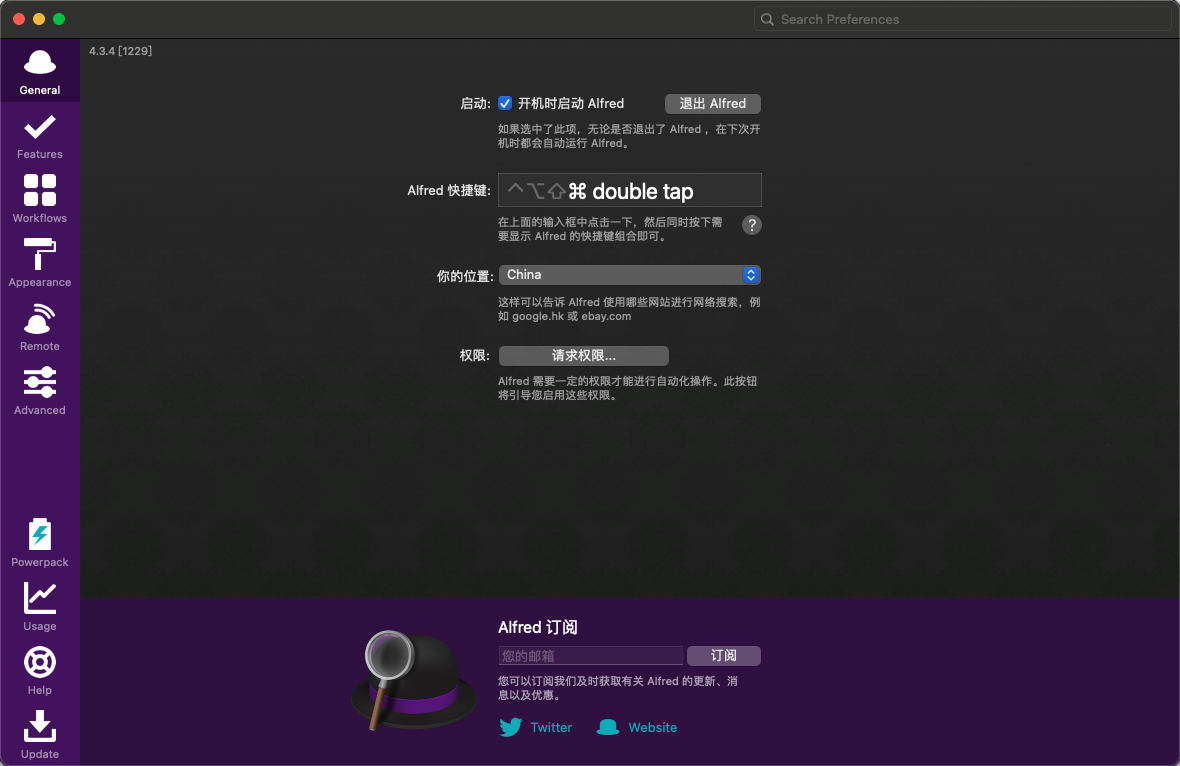
Task: Minimize window with yellow button
Action: [39, 20]
